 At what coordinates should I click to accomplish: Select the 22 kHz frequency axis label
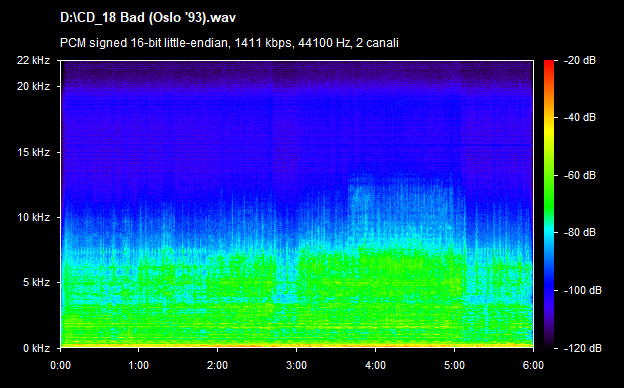(x=33, y=60)
